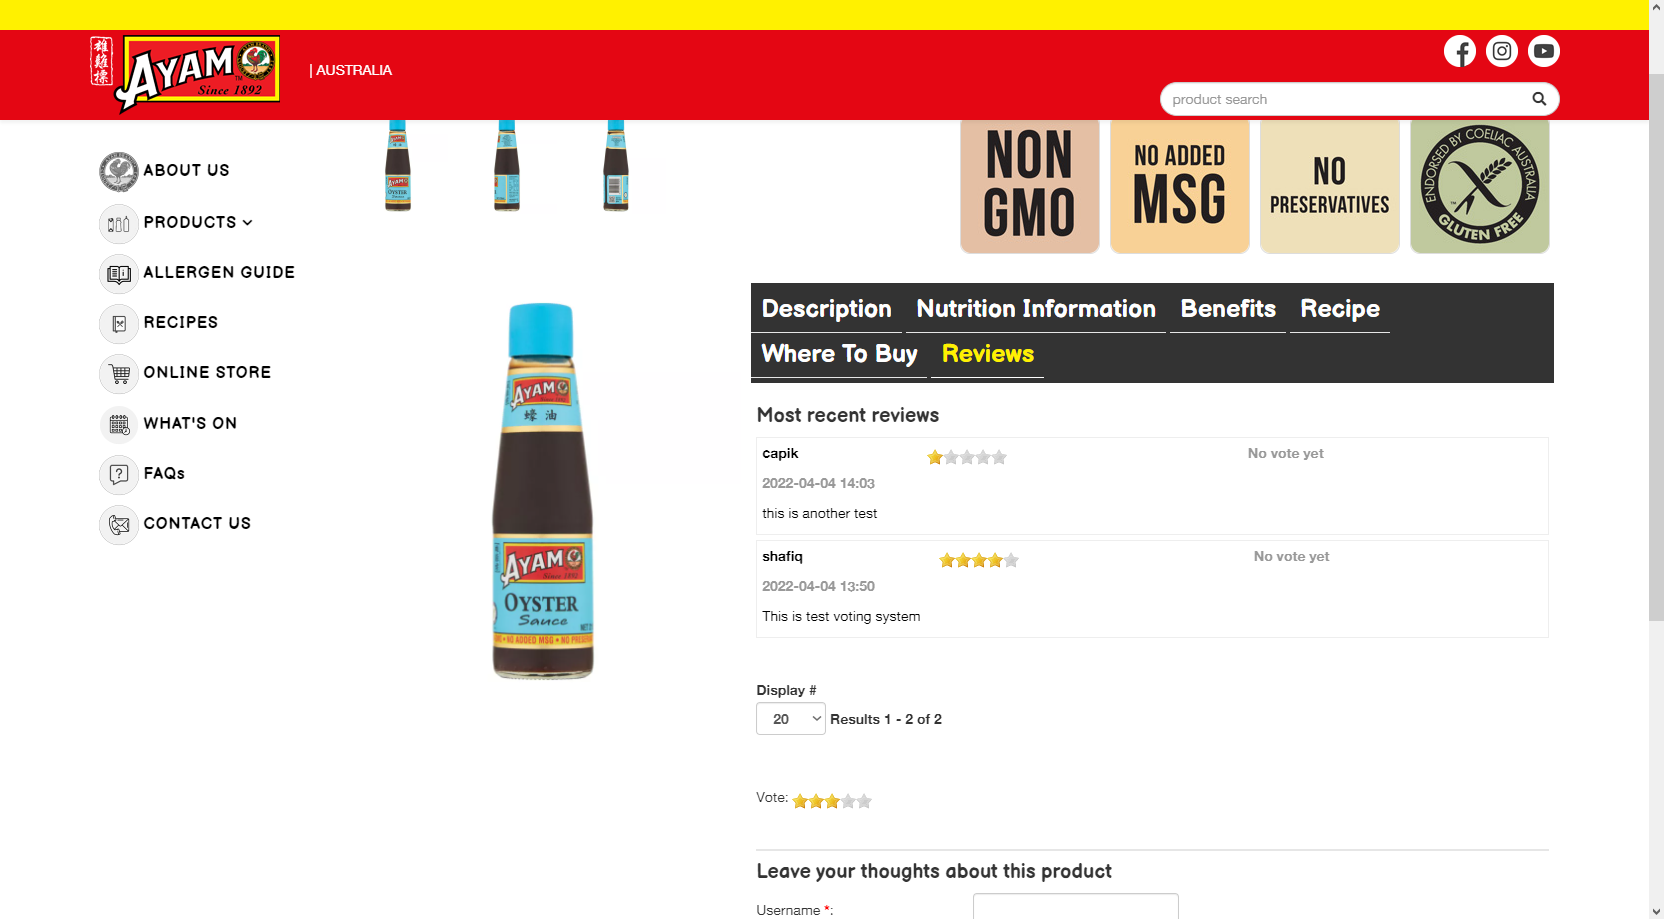1664x919 pixels.
Task: Open Ayam YouTube channel icon
Action: coord(1543,51)
